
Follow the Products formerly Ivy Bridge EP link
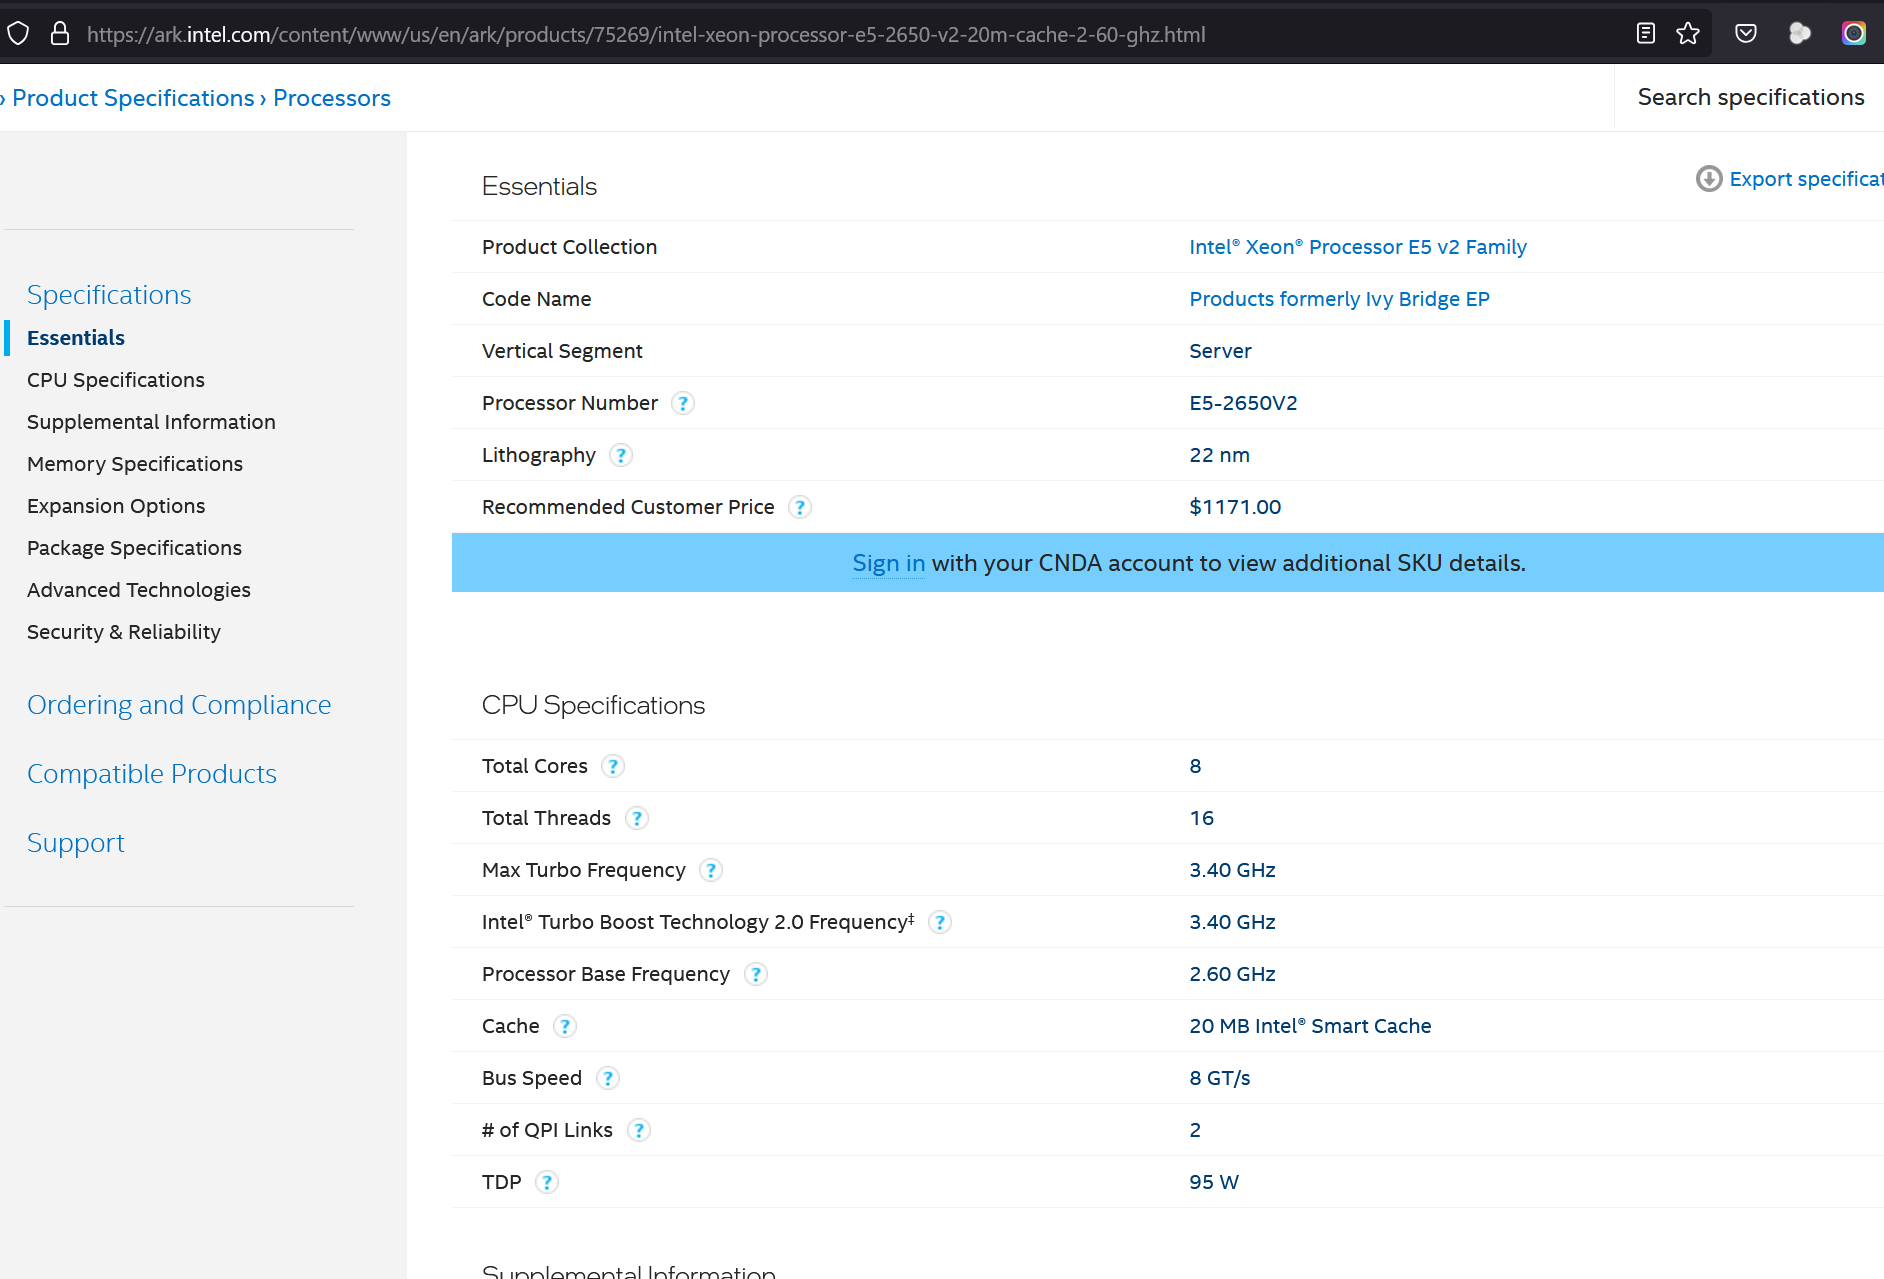coord(1339,299)
